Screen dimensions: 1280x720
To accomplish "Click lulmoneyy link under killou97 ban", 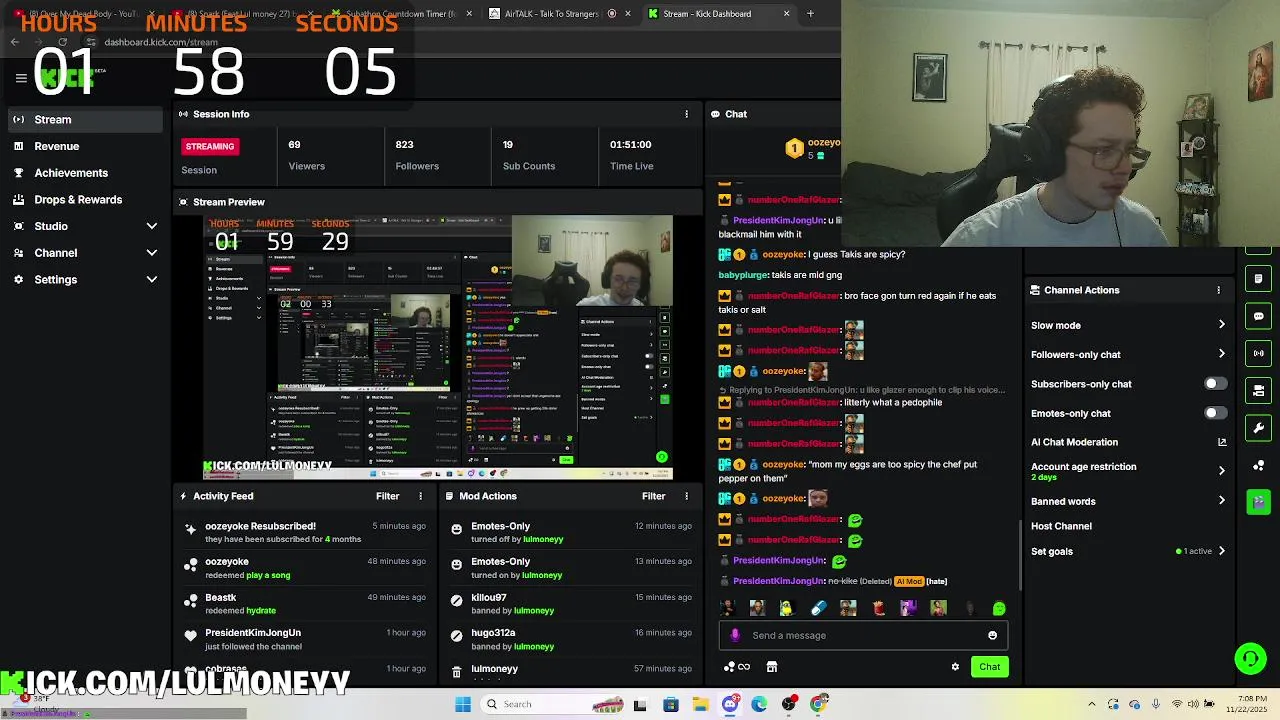I will click(533, 610).
